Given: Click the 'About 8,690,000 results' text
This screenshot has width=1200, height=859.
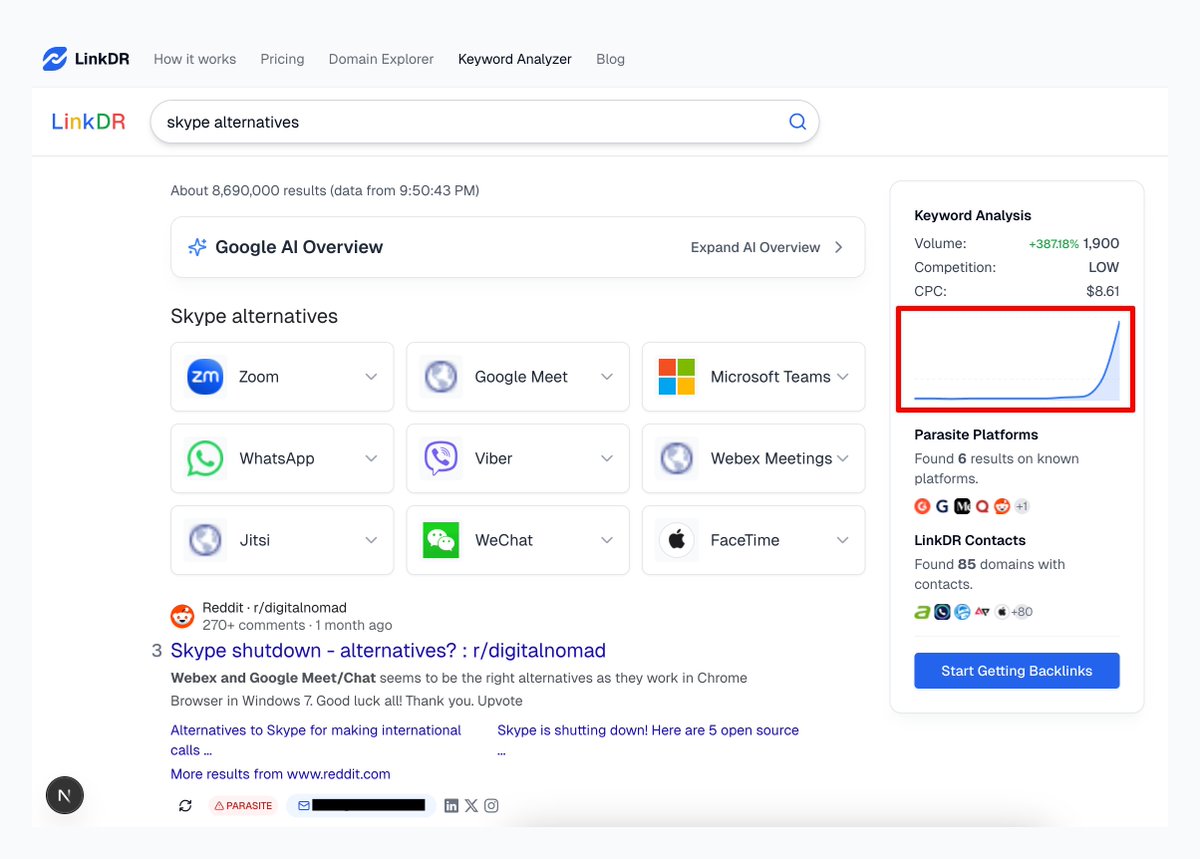Looking at the screenshot, I should pyautogui.click(x=325, y=190).
